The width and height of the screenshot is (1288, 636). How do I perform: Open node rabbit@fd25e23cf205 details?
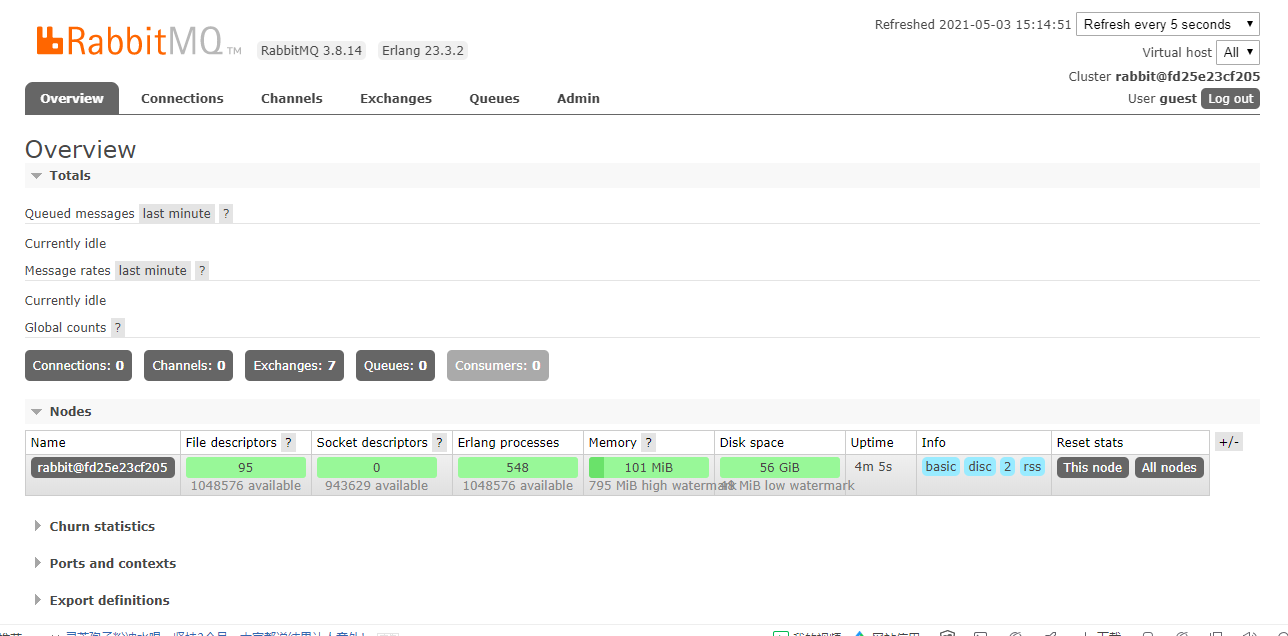click(x=103, y=467)
